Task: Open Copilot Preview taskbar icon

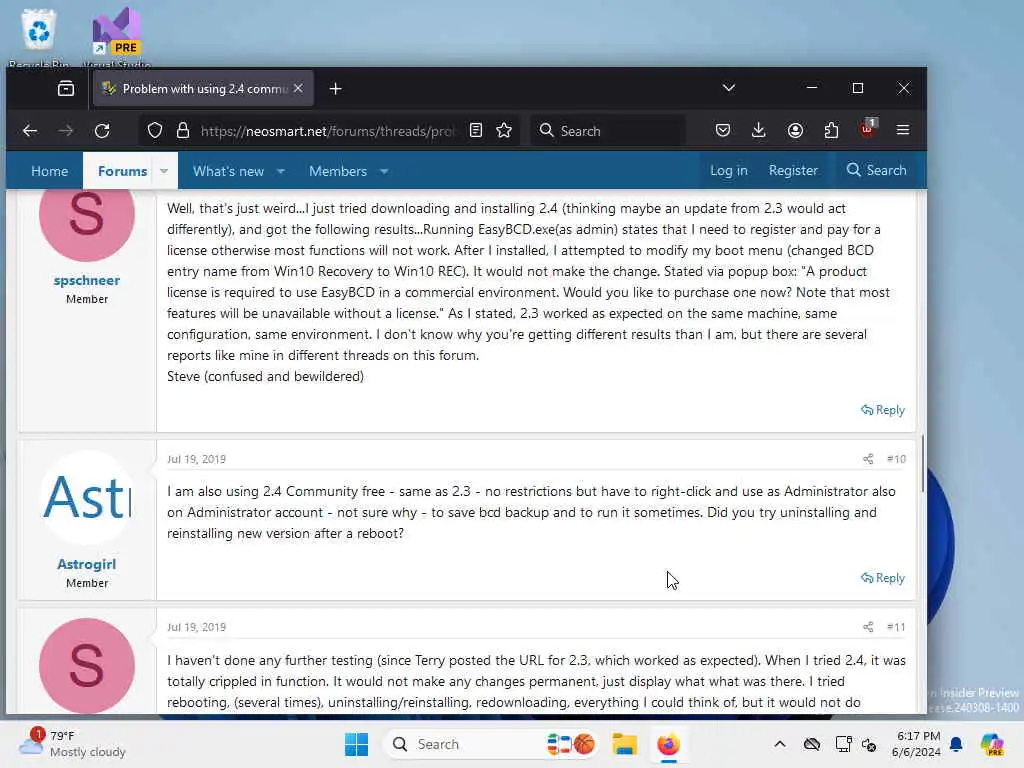Action: pyautogui.click(x=992, y=744)
